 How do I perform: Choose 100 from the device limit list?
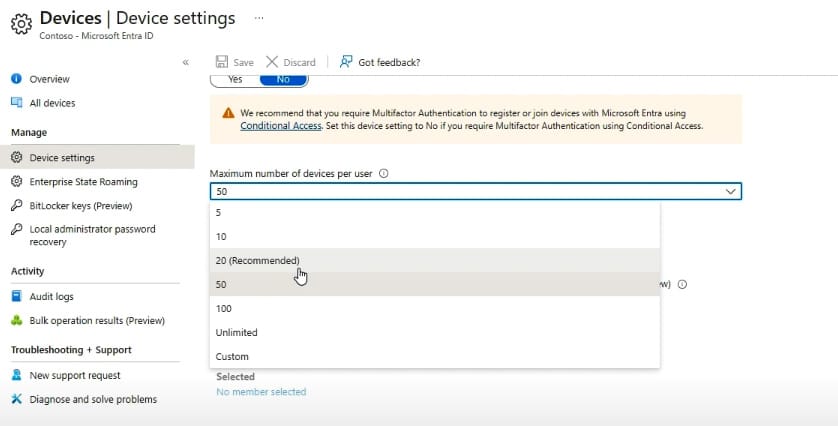pos(435,308)
